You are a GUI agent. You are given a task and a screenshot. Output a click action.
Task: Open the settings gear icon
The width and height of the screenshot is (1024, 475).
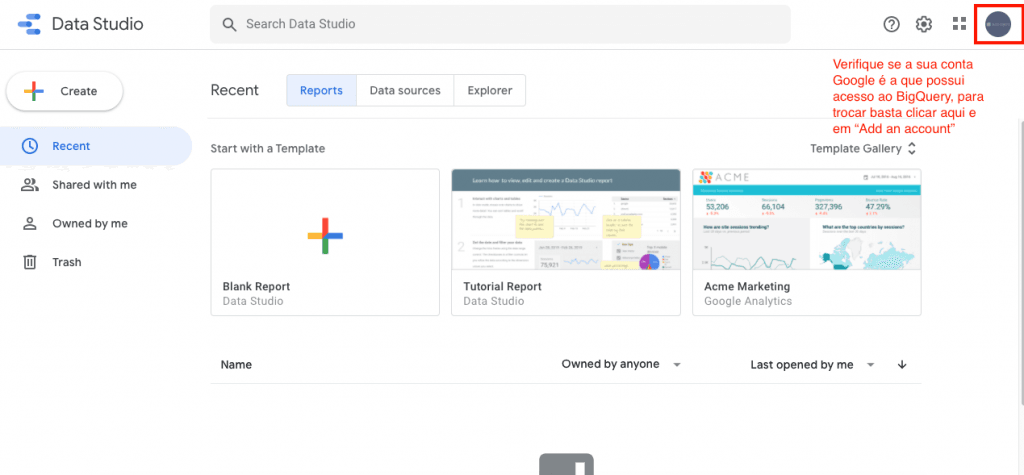[924, 24]
